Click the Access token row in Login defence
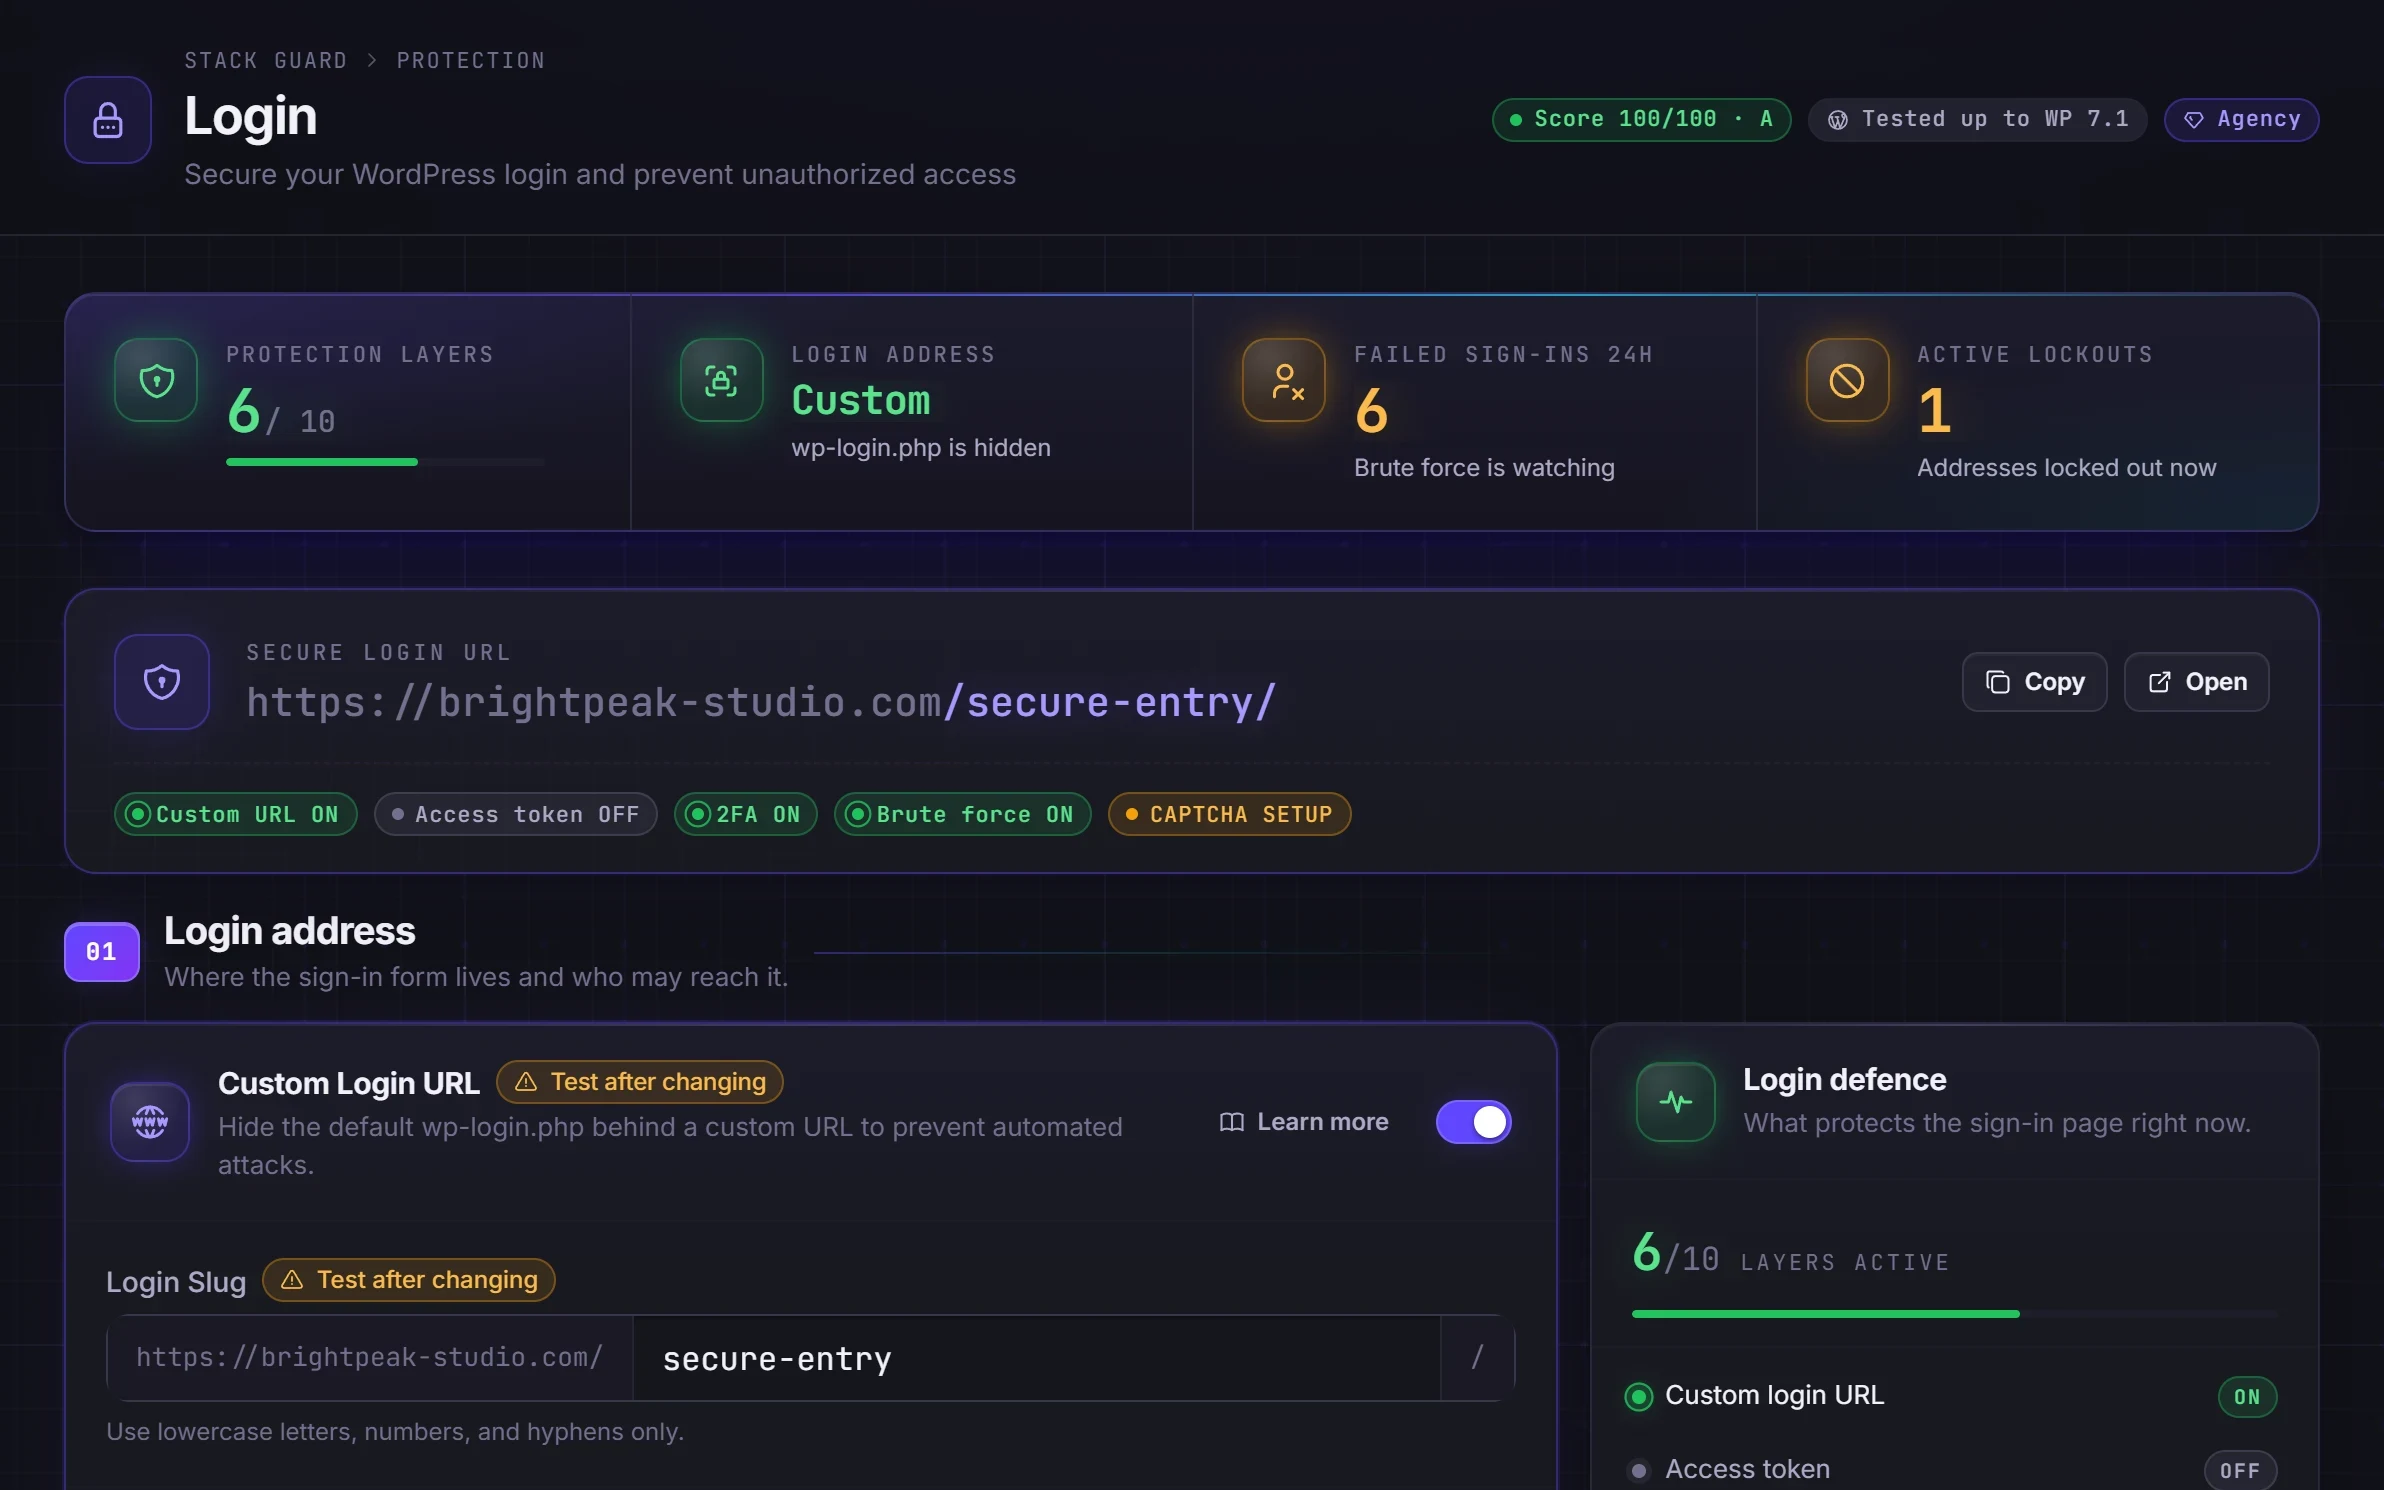The image size is (2384, 1490). click(x=1952, y=1470)
